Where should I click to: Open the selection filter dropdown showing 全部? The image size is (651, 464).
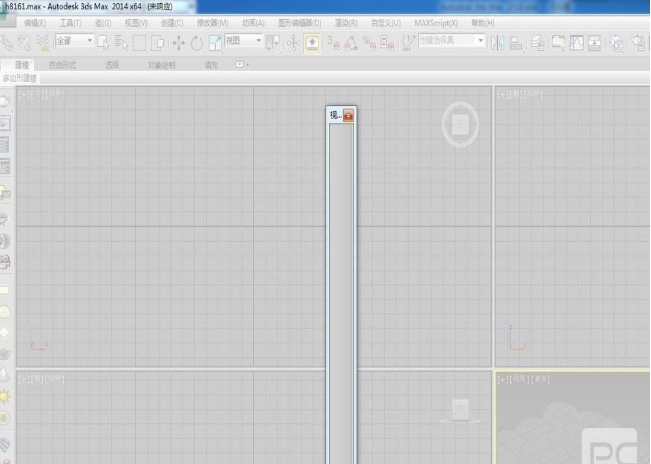(74, 41)
